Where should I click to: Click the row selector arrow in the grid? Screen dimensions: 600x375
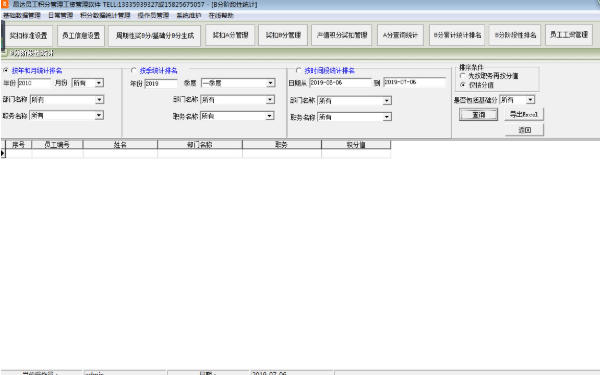(x=3, y=153)
